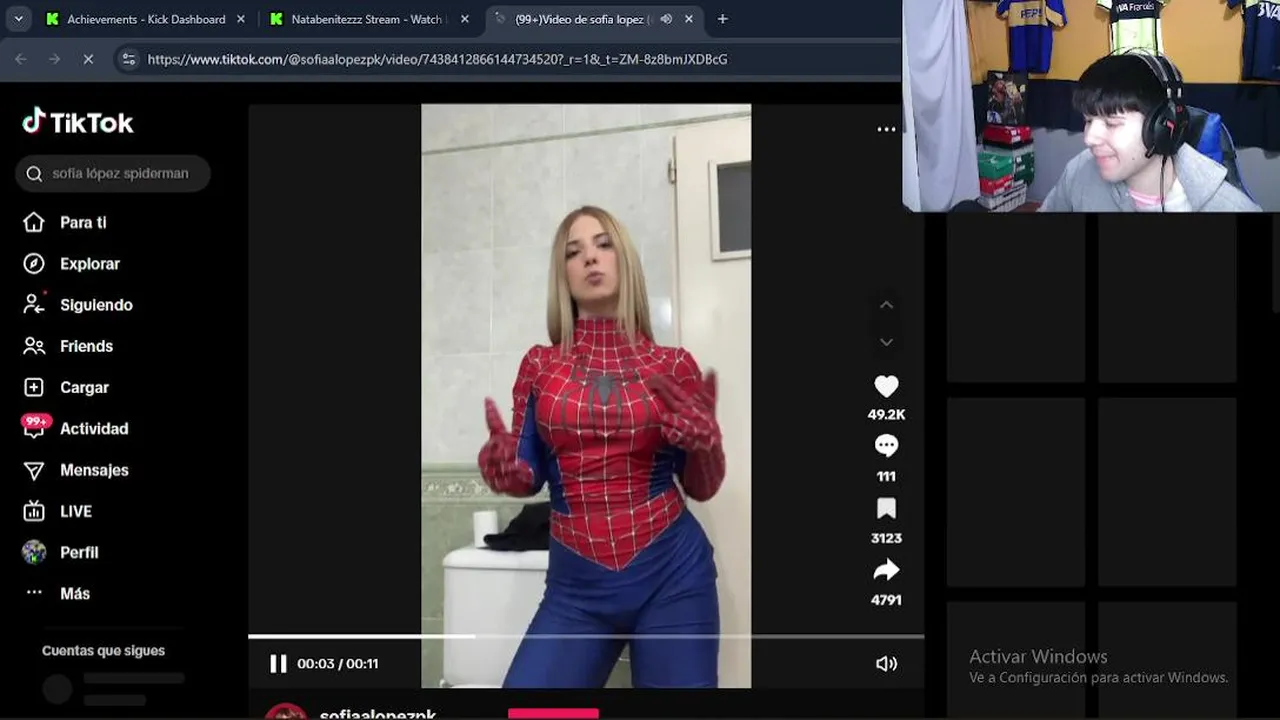1280x720 pixels.
Task: Click the compass icon beside Explorar
Action: (34, 263)
